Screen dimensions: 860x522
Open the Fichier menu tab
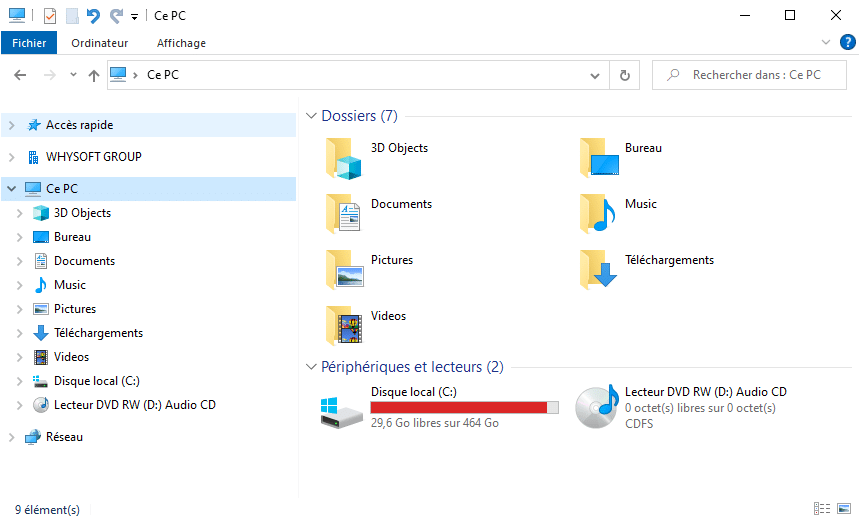(29, 43)
